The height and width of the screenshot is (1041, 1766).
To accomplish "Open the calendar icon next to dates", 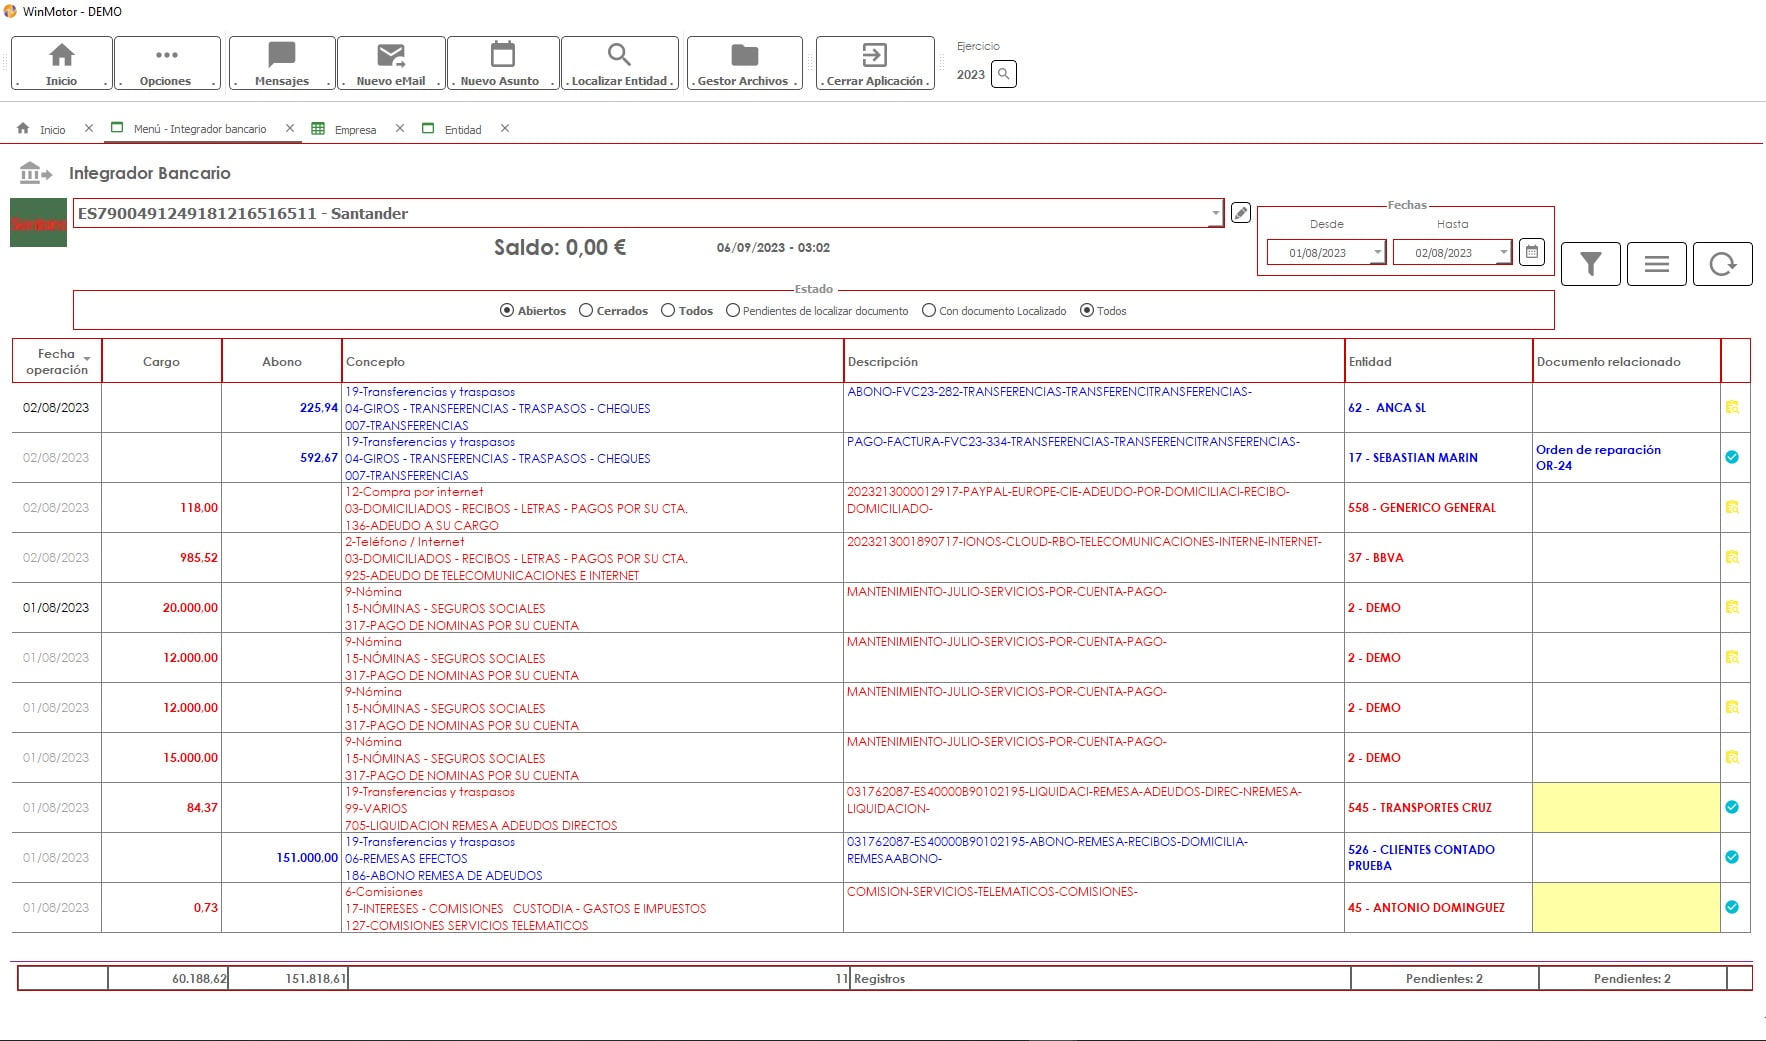I will tap(1531, 252).
